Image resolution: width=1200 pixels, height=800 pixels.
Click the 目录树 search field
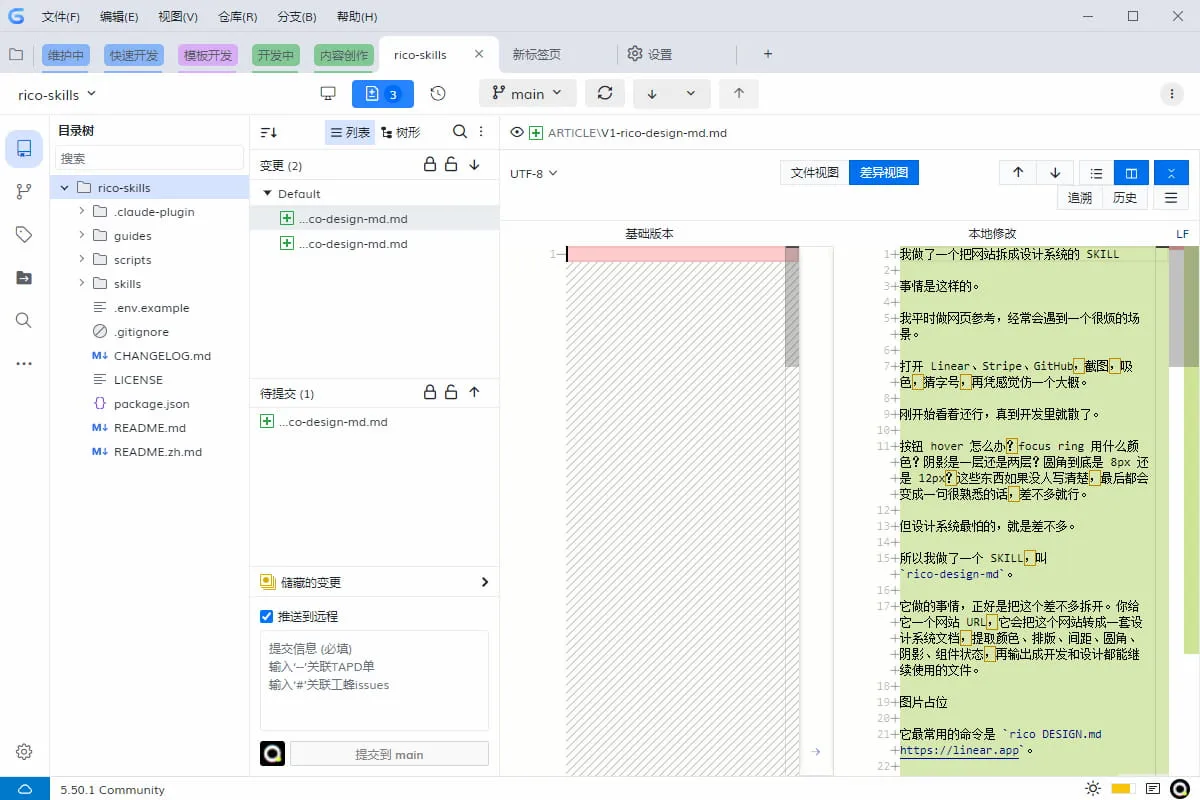pyautogui.click(x=150, y=158)
